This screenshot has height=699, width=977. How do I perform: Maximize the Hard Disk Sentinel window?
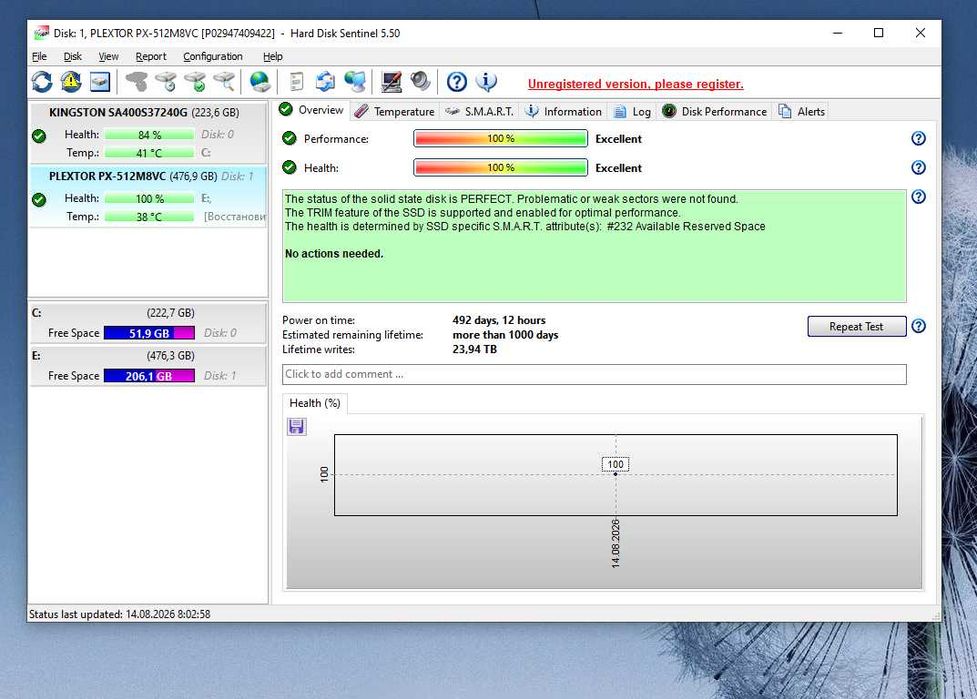point(879,33)
